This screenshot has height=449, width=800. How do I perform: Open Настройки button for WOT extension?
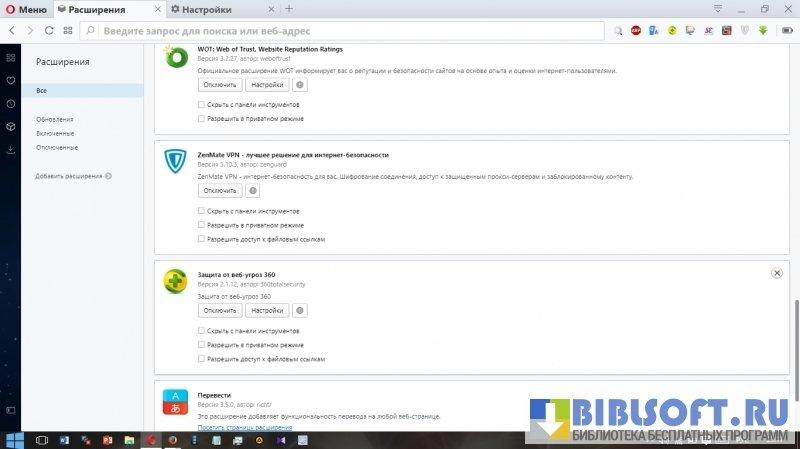(x=267, y=85)
